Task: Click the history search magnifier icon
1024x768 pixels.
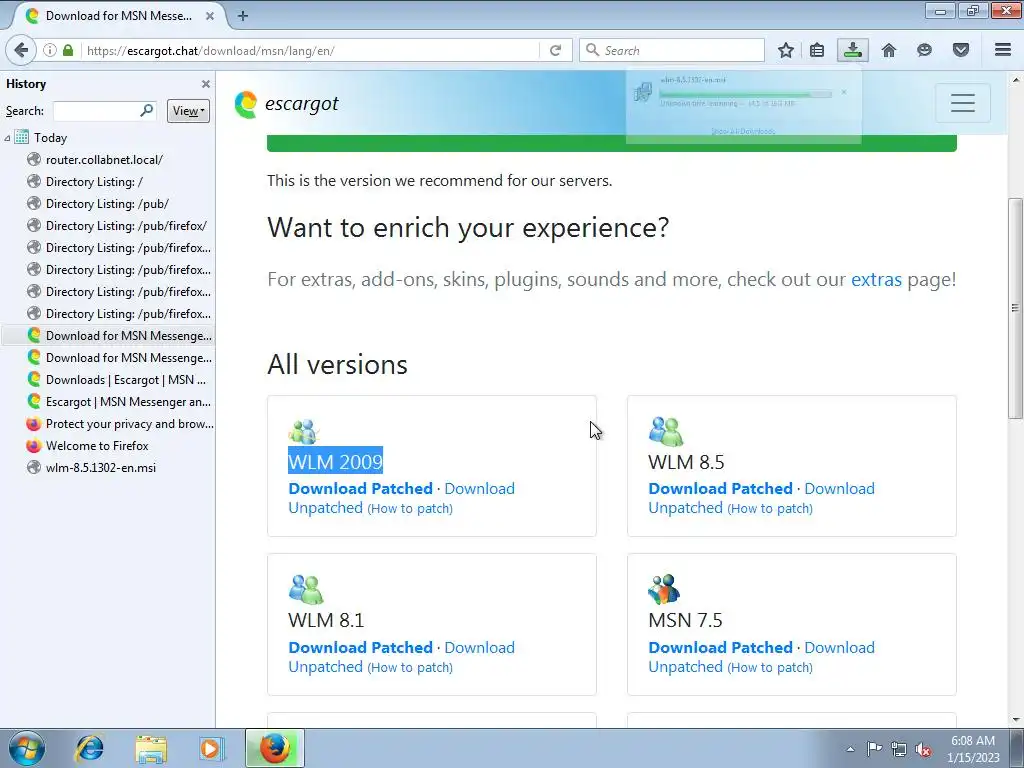Action: (146, 110)
